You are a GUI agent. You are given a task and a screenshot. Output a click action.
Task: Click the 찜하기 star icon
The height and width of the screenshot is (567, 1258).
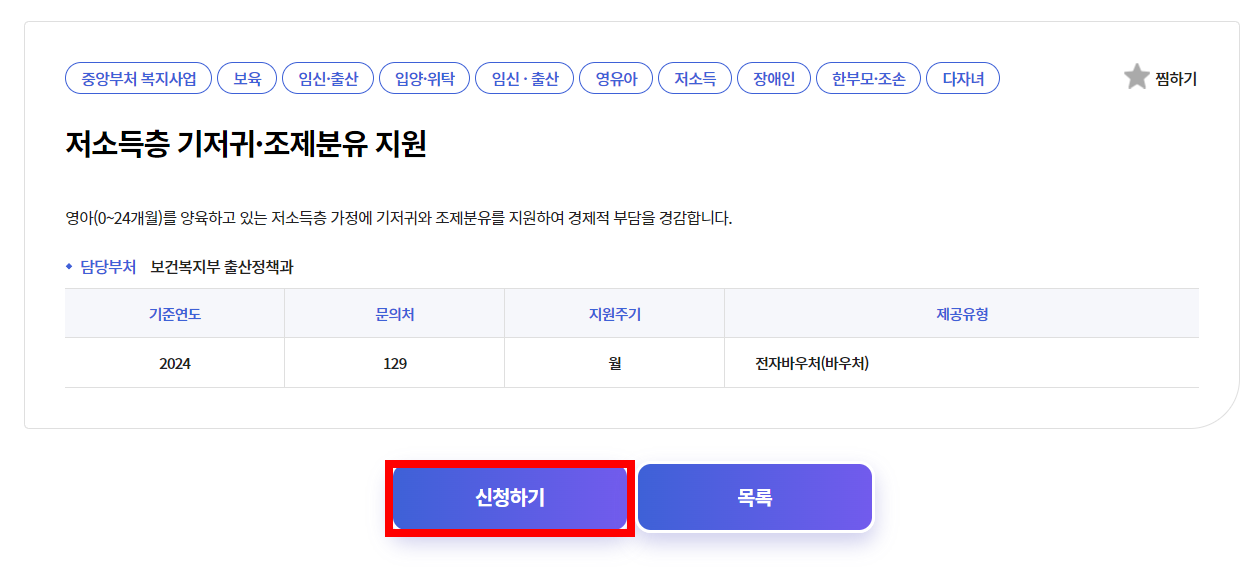1136,78
